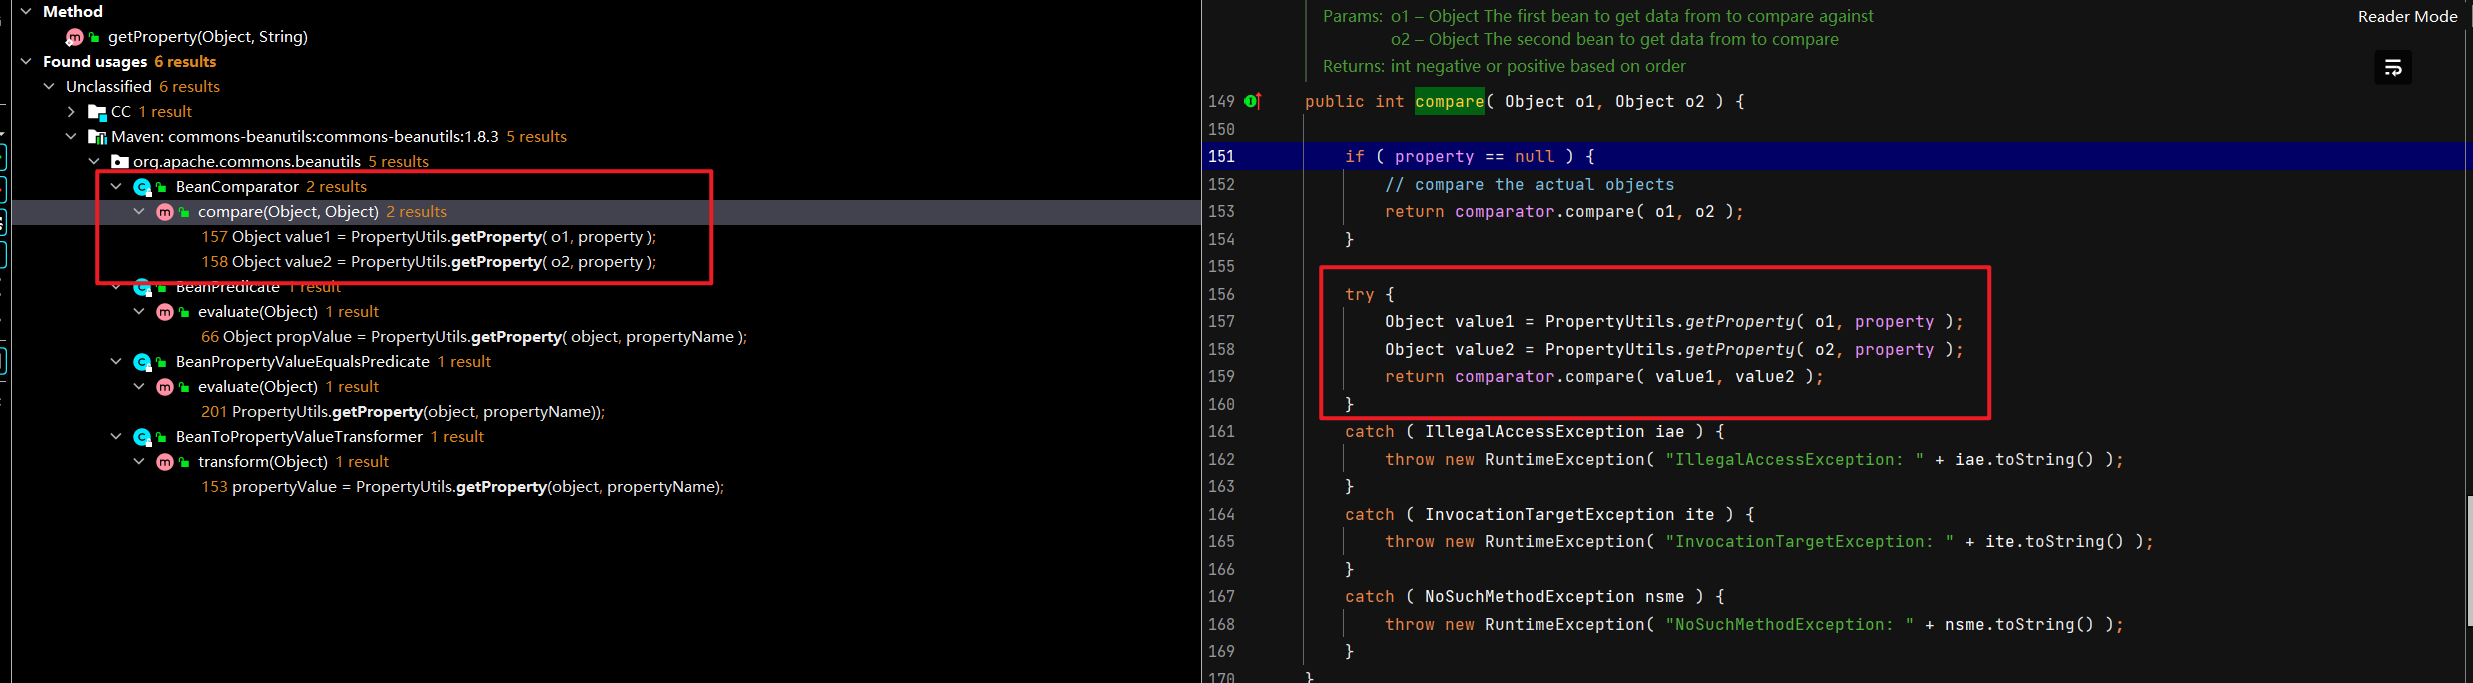Collapse the BeanPropertyValueEqualsPredicate class node

tap(116, 361)
